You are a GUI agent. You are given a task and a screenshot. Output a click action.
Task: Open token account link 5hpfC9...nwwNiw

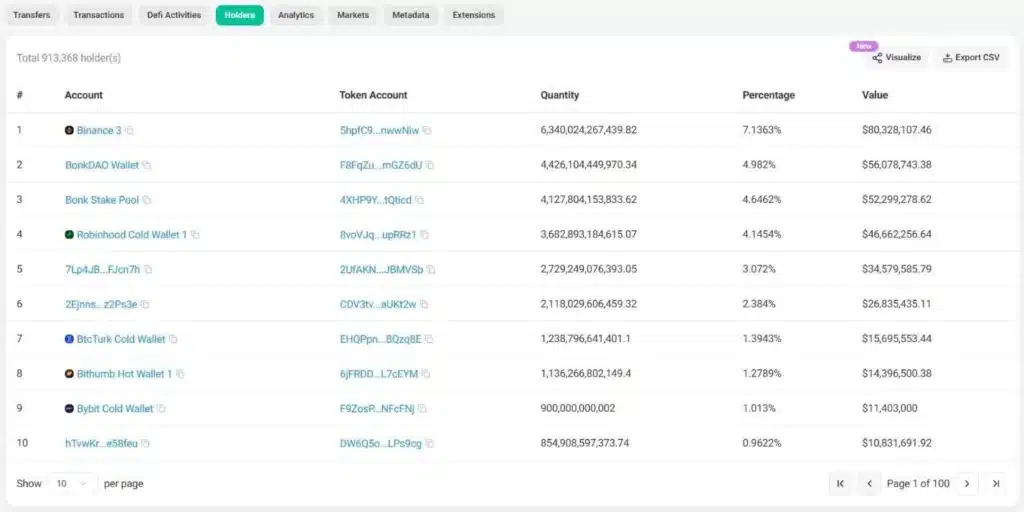[379, 131]
